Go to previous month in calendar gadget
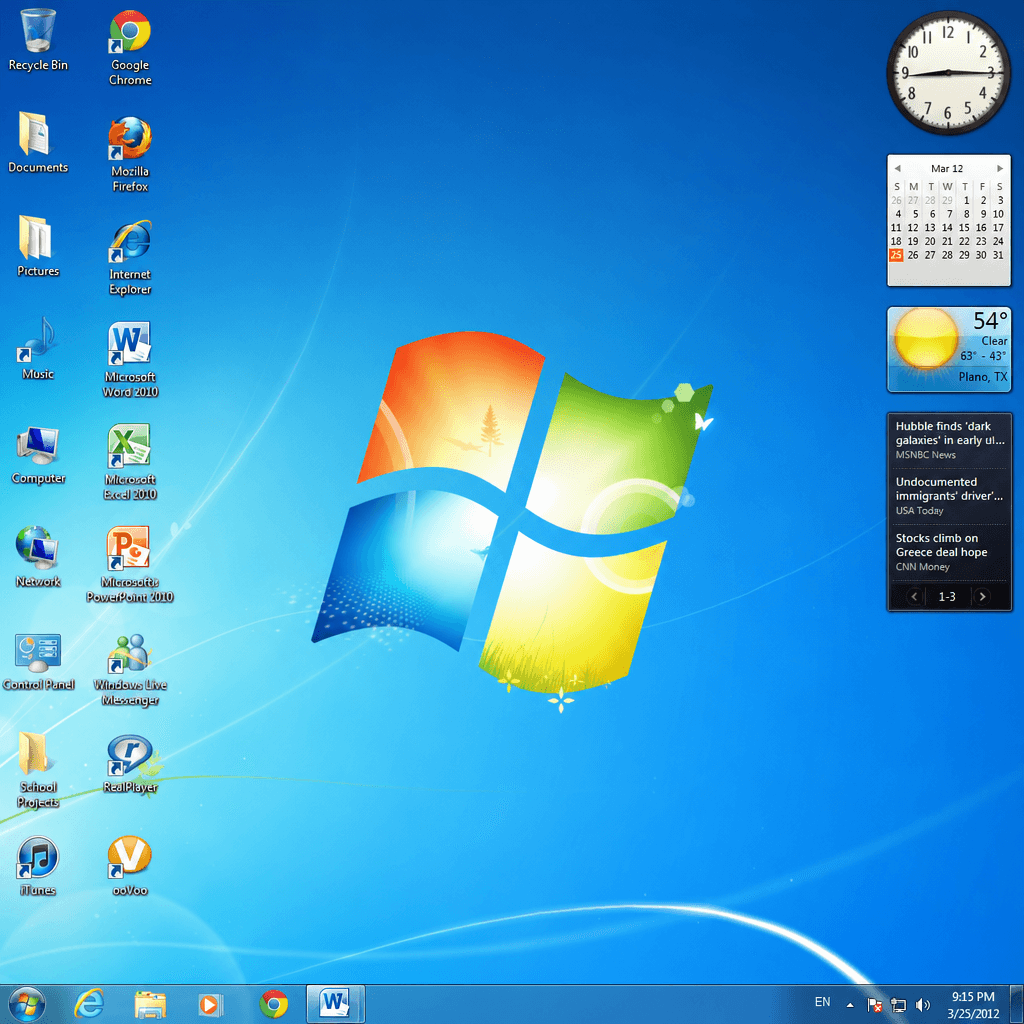 click(897, 168)
